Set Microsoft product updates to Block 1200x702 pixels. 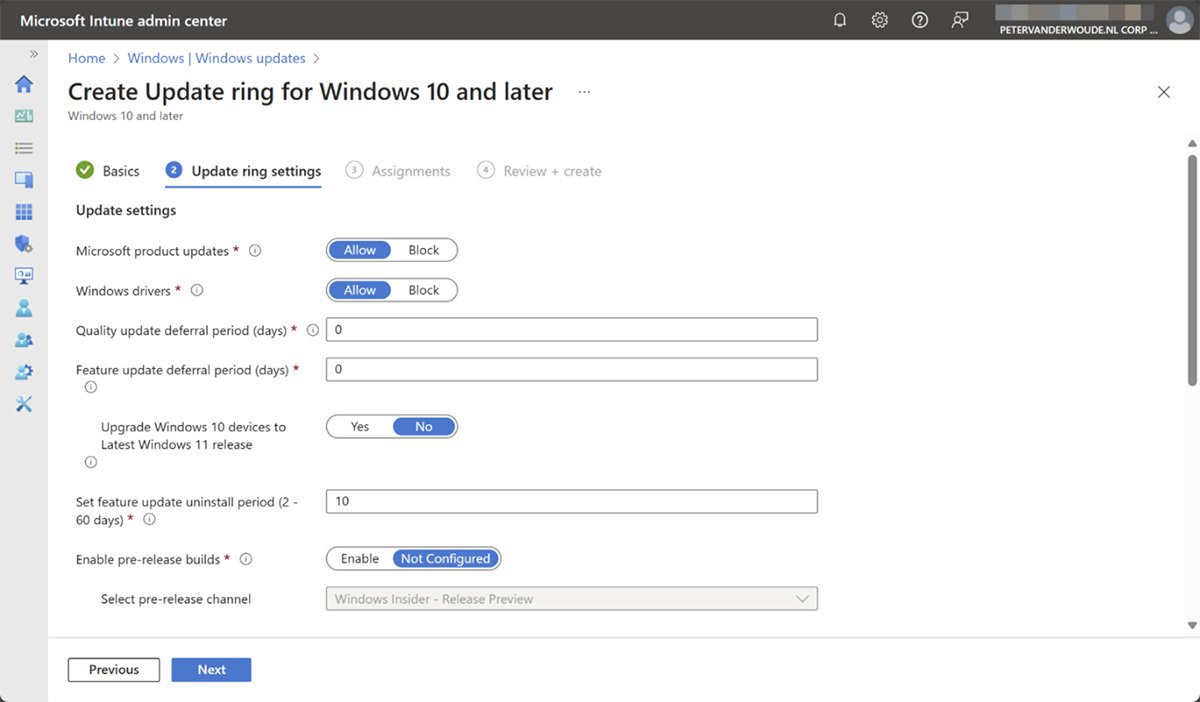[424, 250]
